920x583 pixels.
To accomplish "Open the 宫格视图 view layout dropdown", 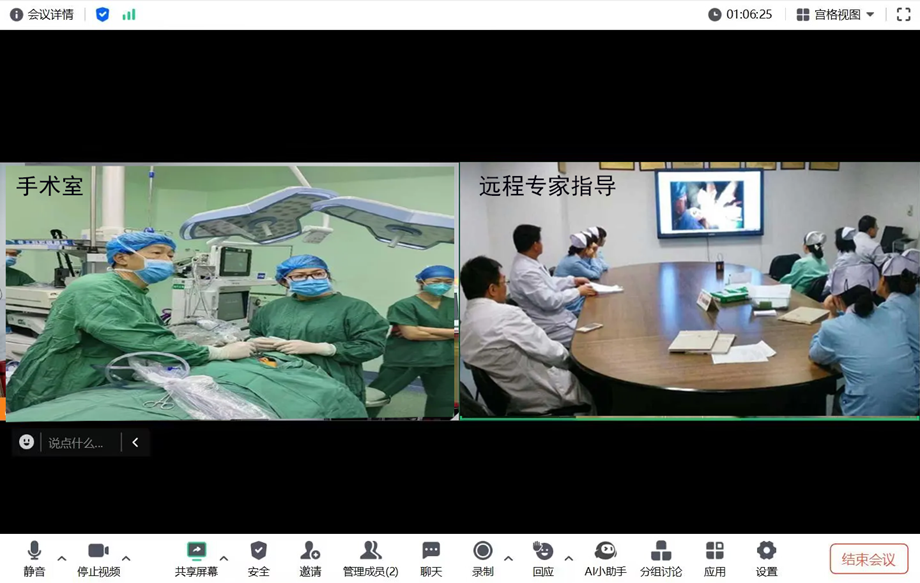I will tap(835, 15).
